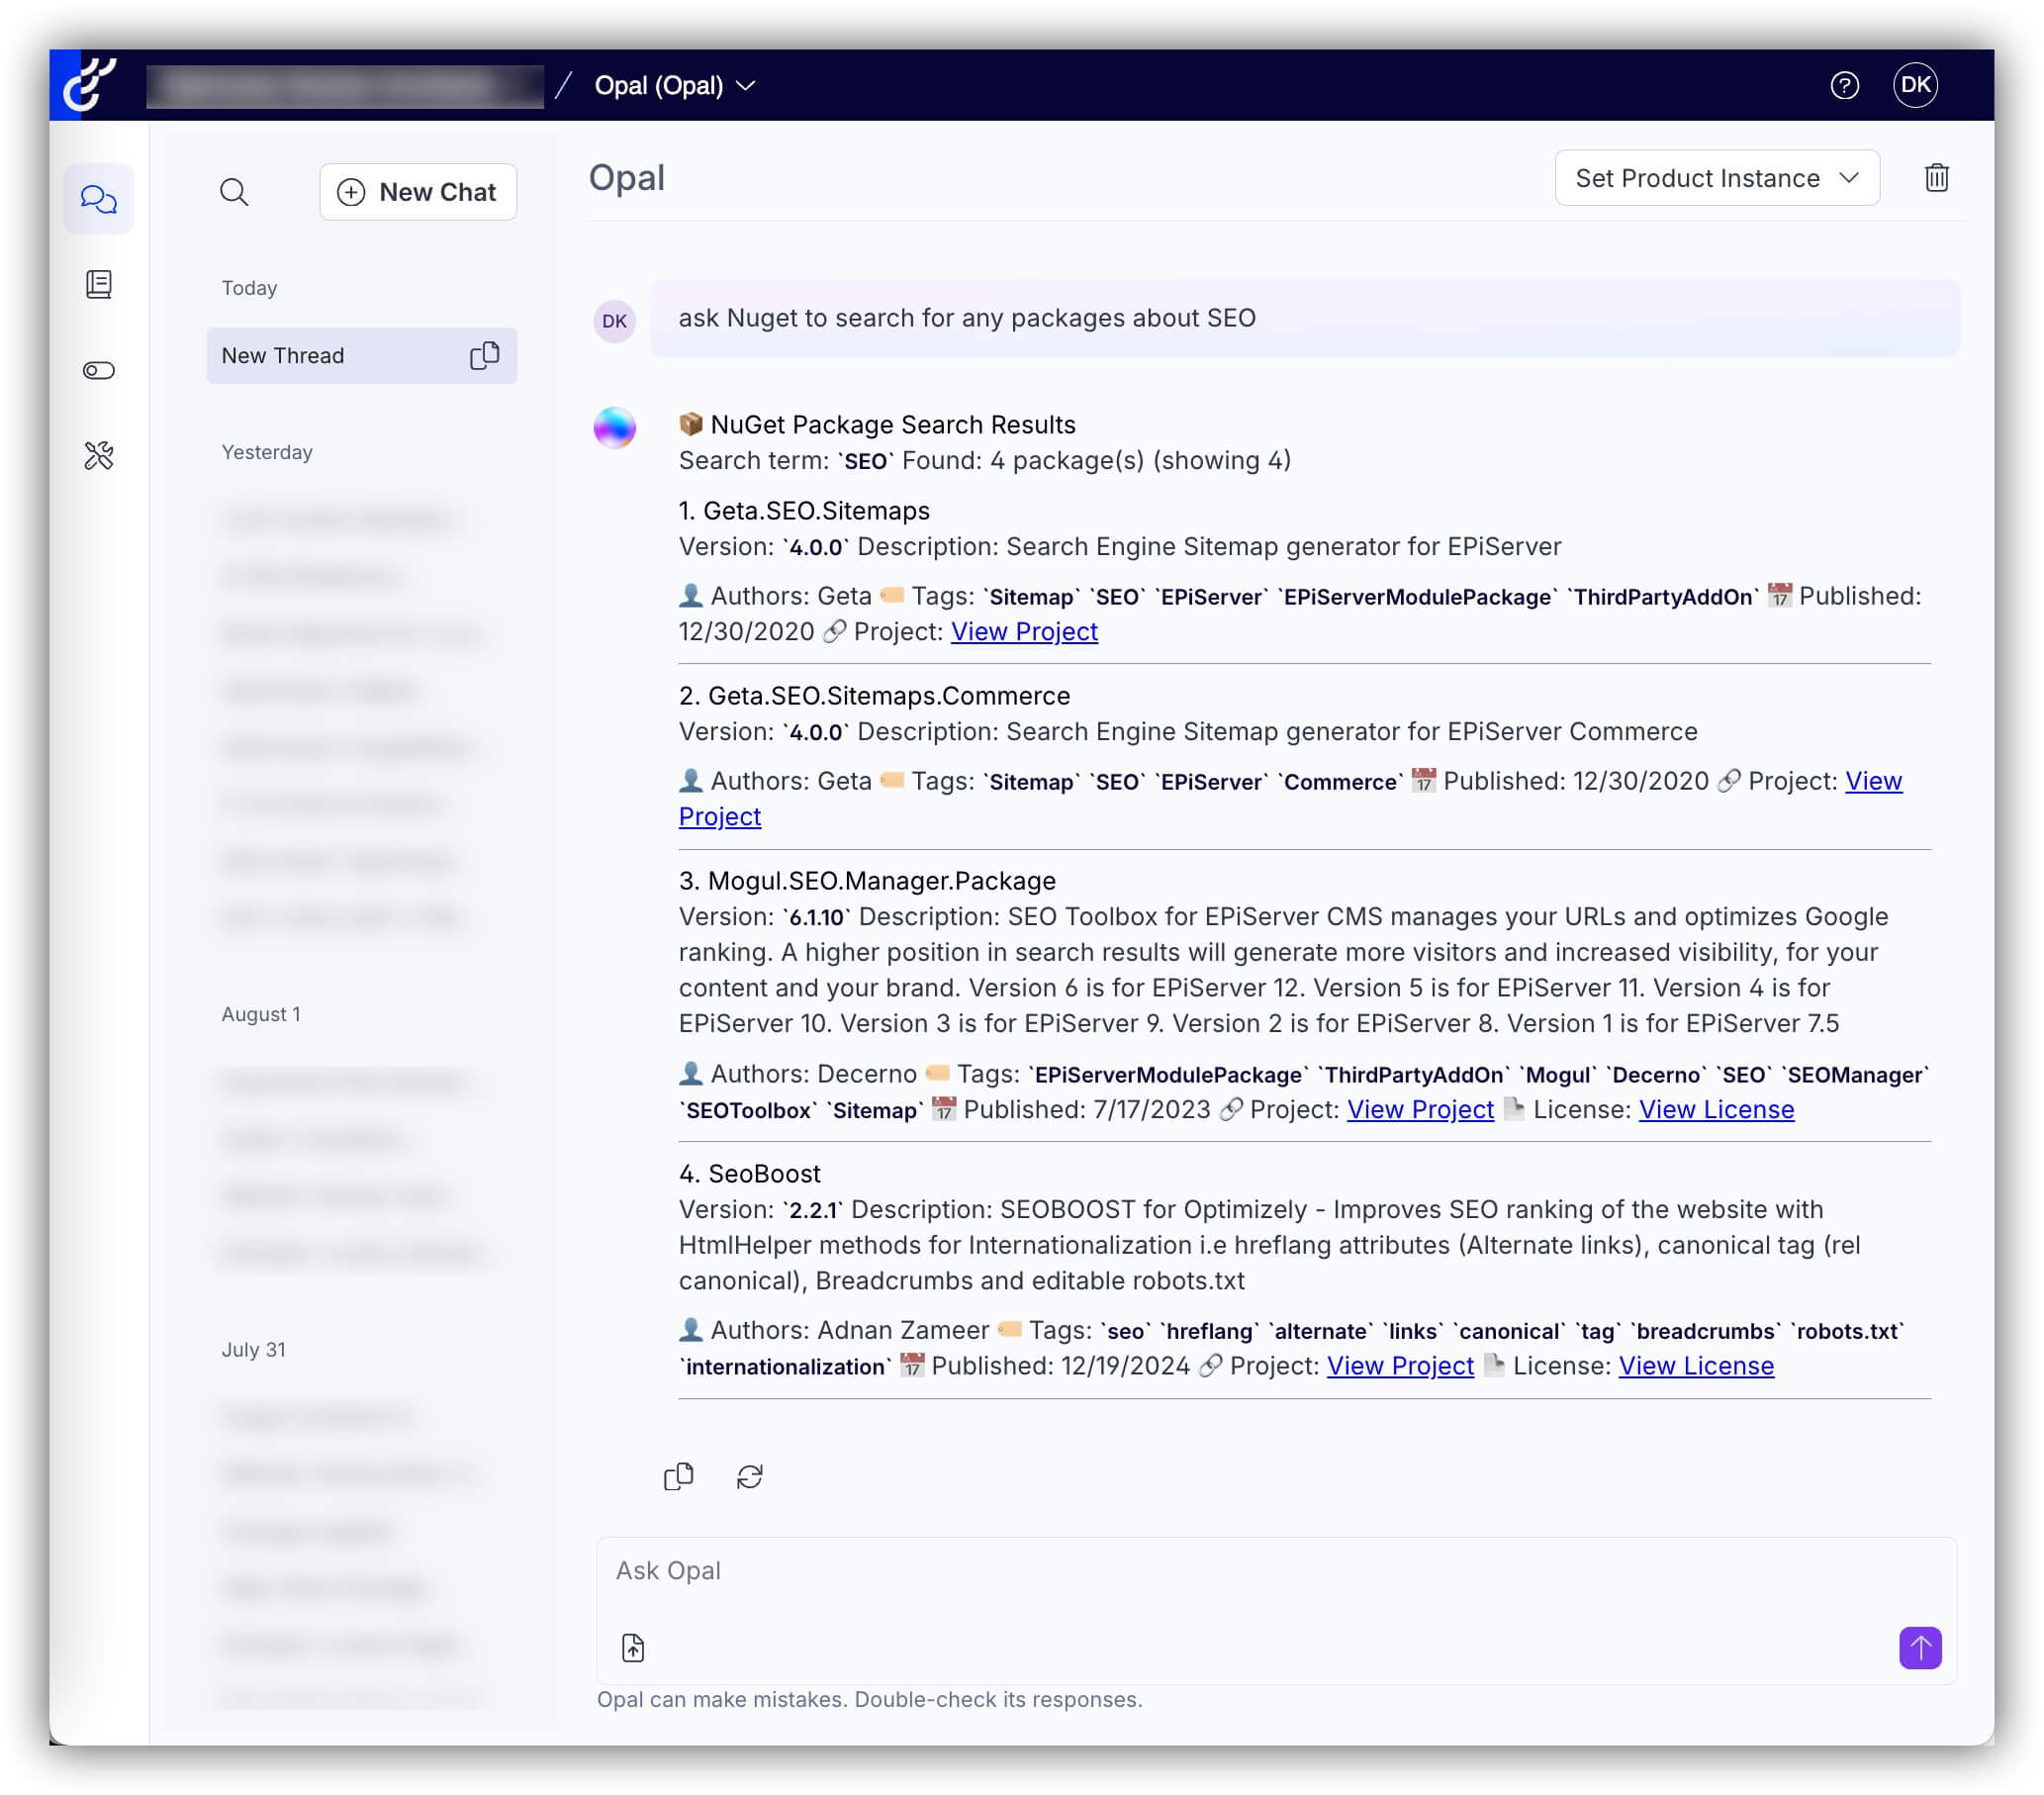Select the feature toggle icon in the sidebar

coord(99,369)
